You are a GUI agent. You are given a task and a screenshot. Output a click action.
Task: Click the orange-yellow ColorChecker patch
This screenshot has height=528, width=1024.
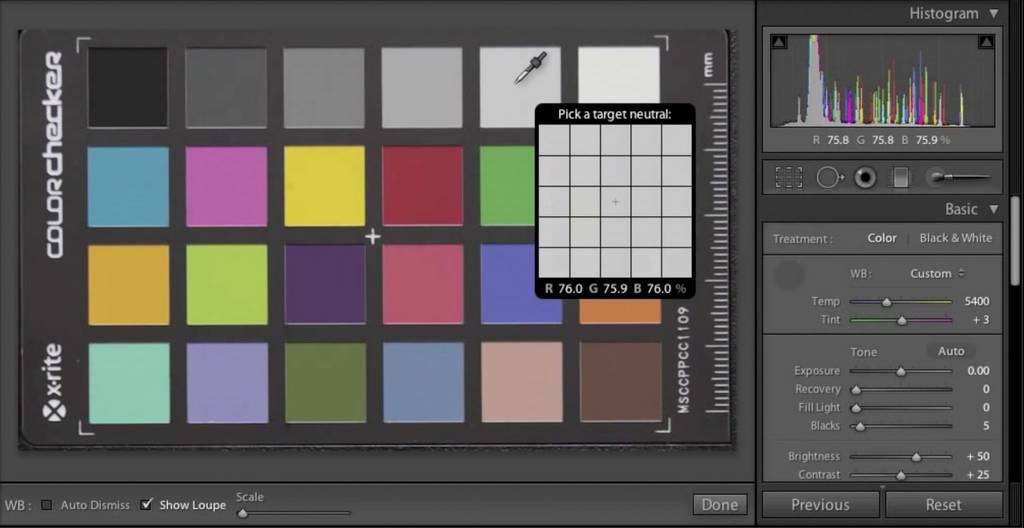(x=128, y=285)
